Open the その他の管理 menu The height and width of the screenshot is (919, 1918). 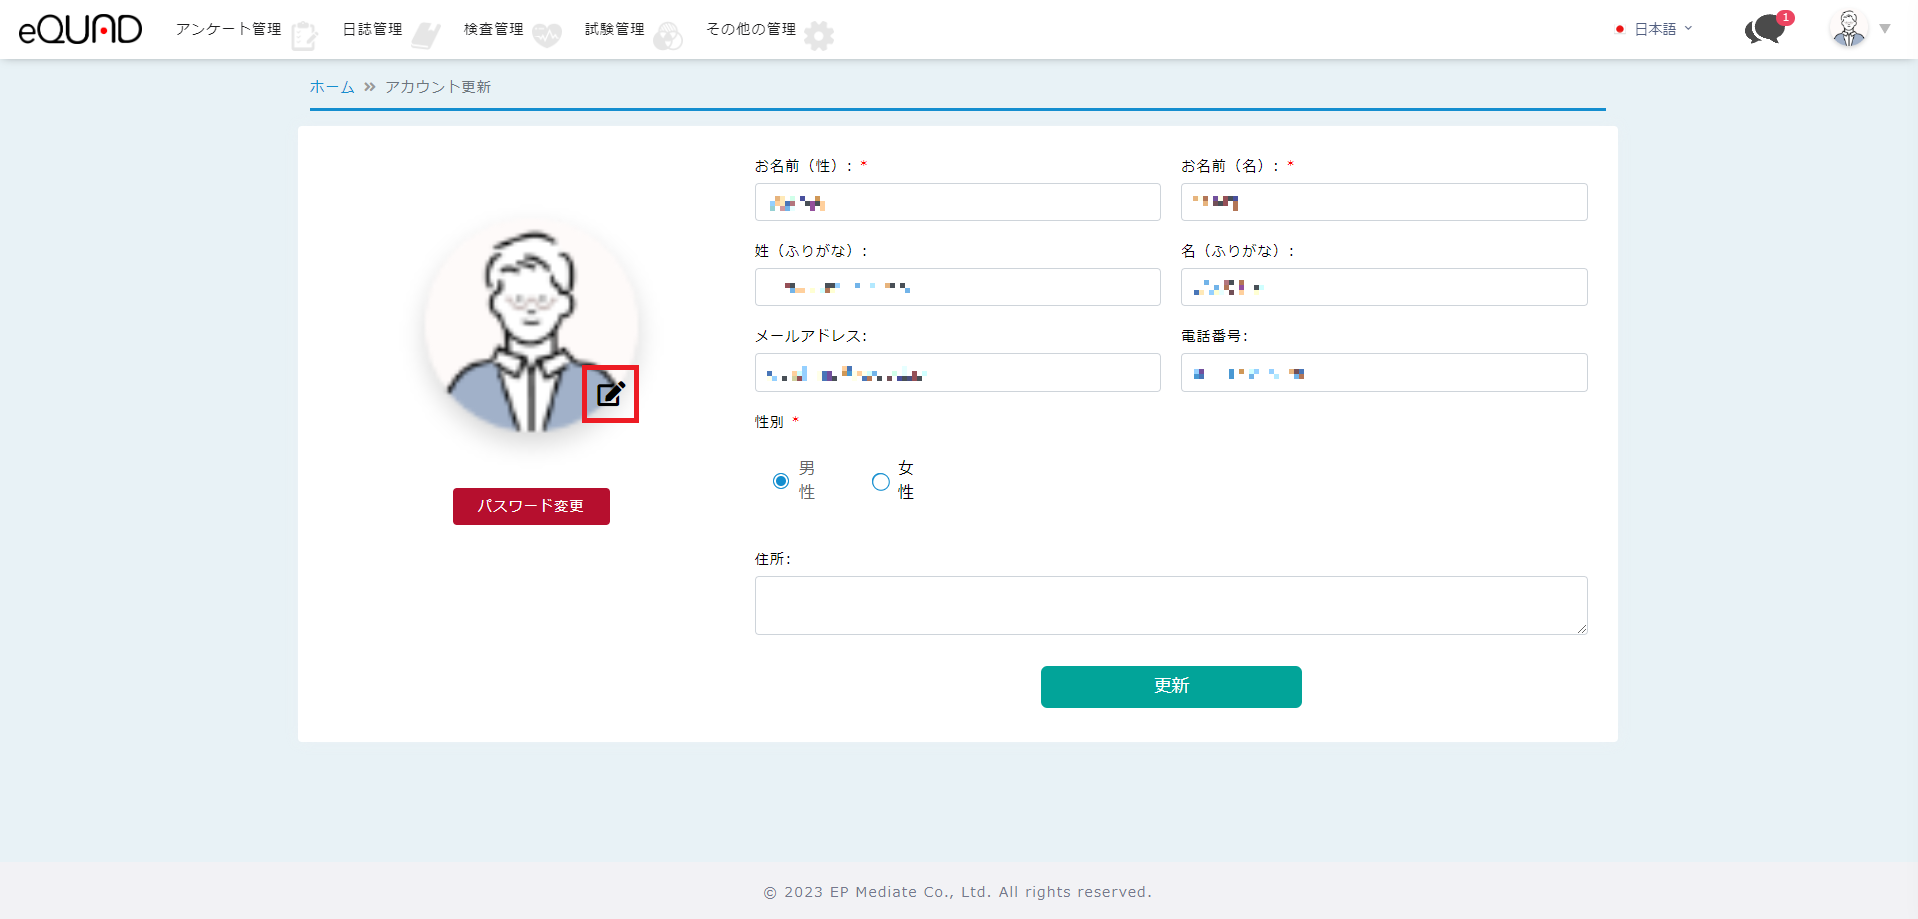(751, 29)
